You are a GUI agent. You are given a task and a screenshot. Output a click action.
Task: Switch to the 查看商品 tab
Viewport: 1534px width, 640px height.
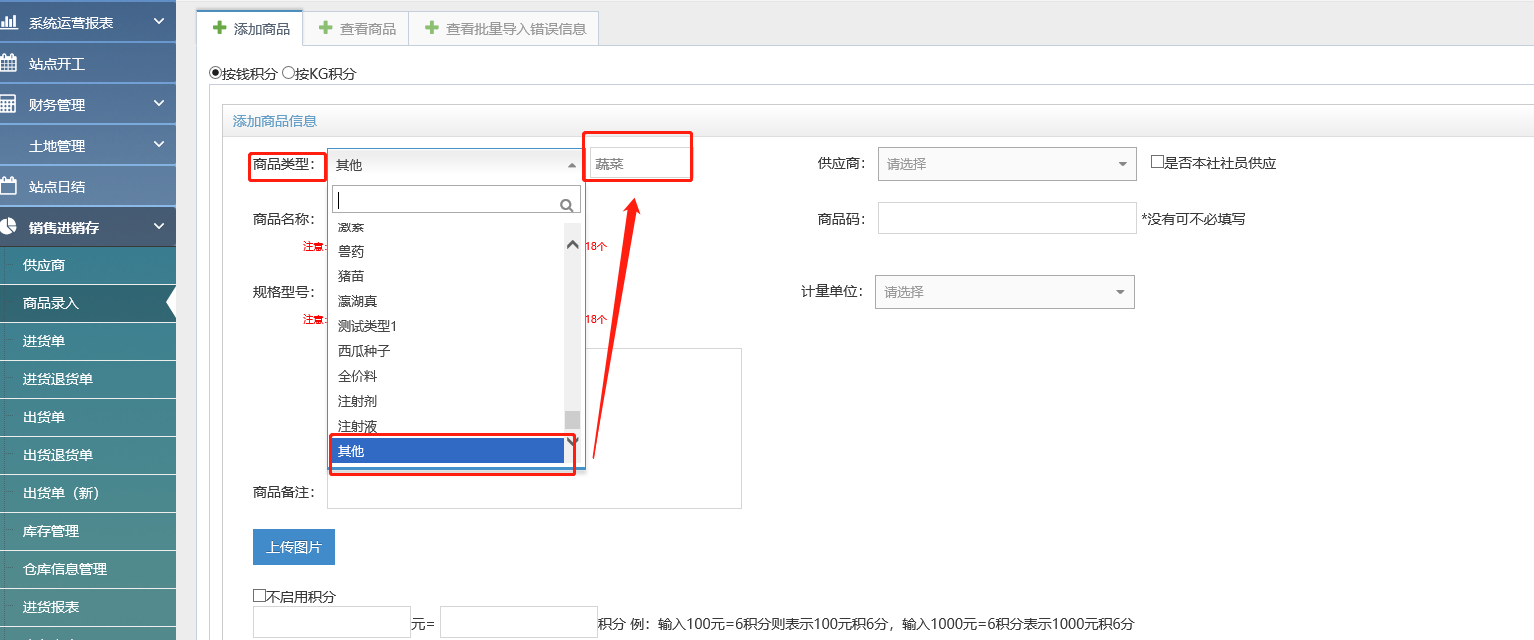point(357,29)
